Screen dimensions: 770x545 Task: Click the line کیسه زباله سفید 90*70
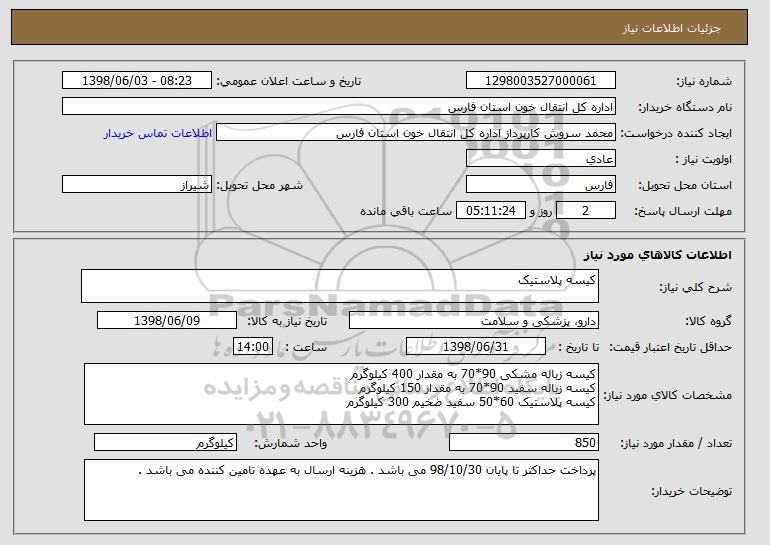(x=477, y=388)
